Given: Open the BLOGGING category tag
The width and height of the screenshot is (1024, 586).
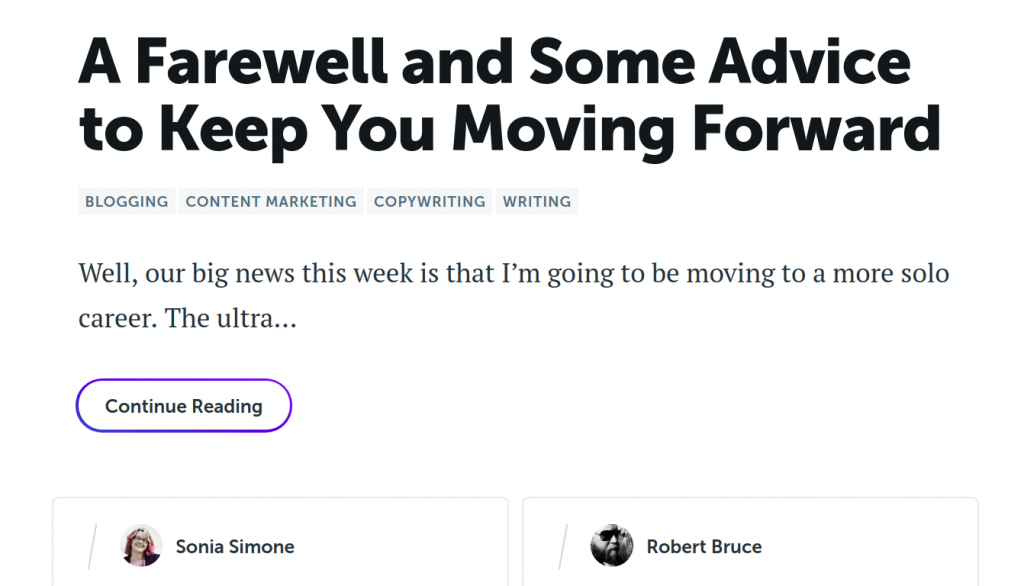Looking at the screenshot, I should coord(126,201).
